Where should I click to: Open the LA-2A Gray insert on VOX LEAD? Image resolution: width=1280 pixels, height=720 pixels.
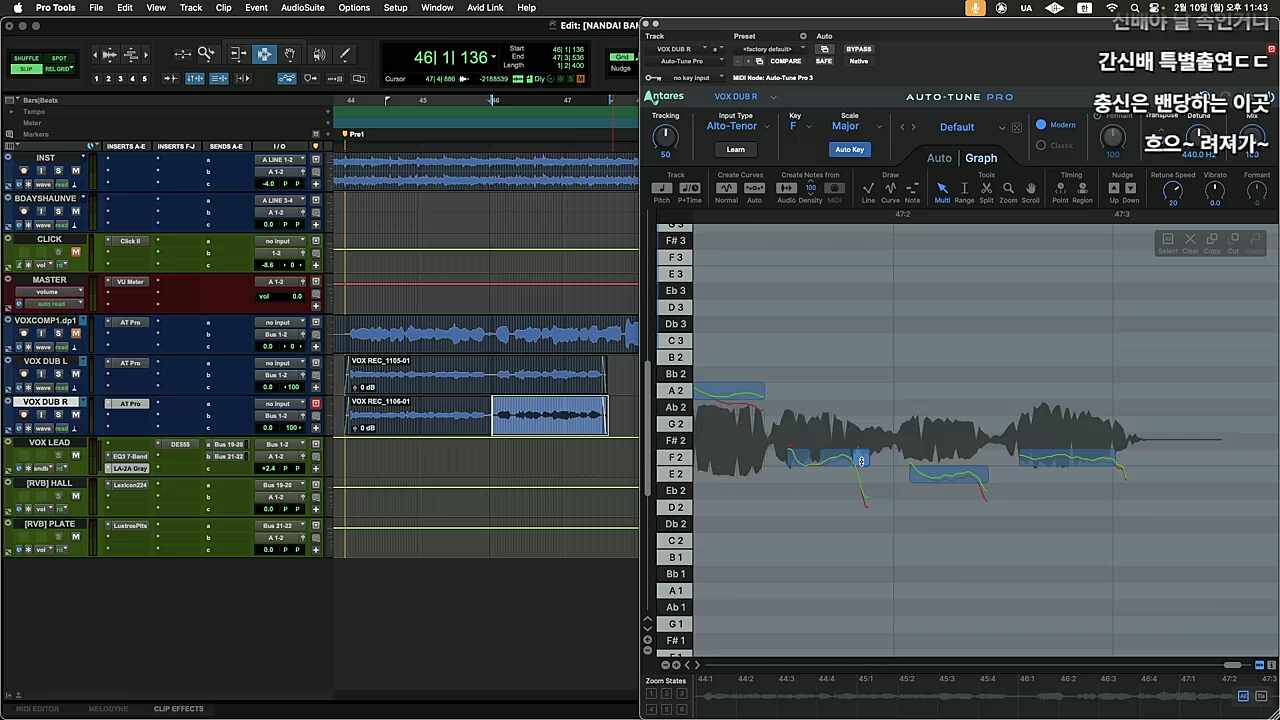tap(130, 468)
